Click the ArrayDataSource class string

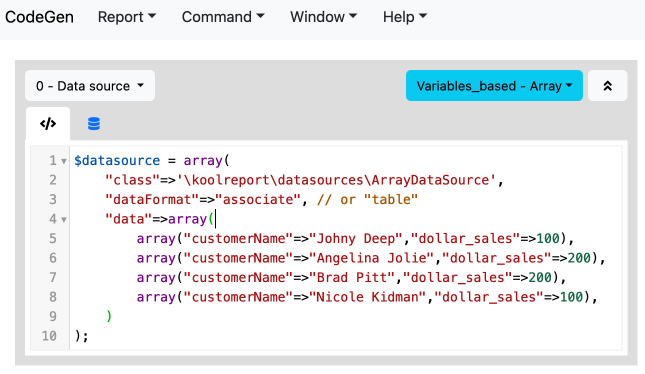point(336,180)
